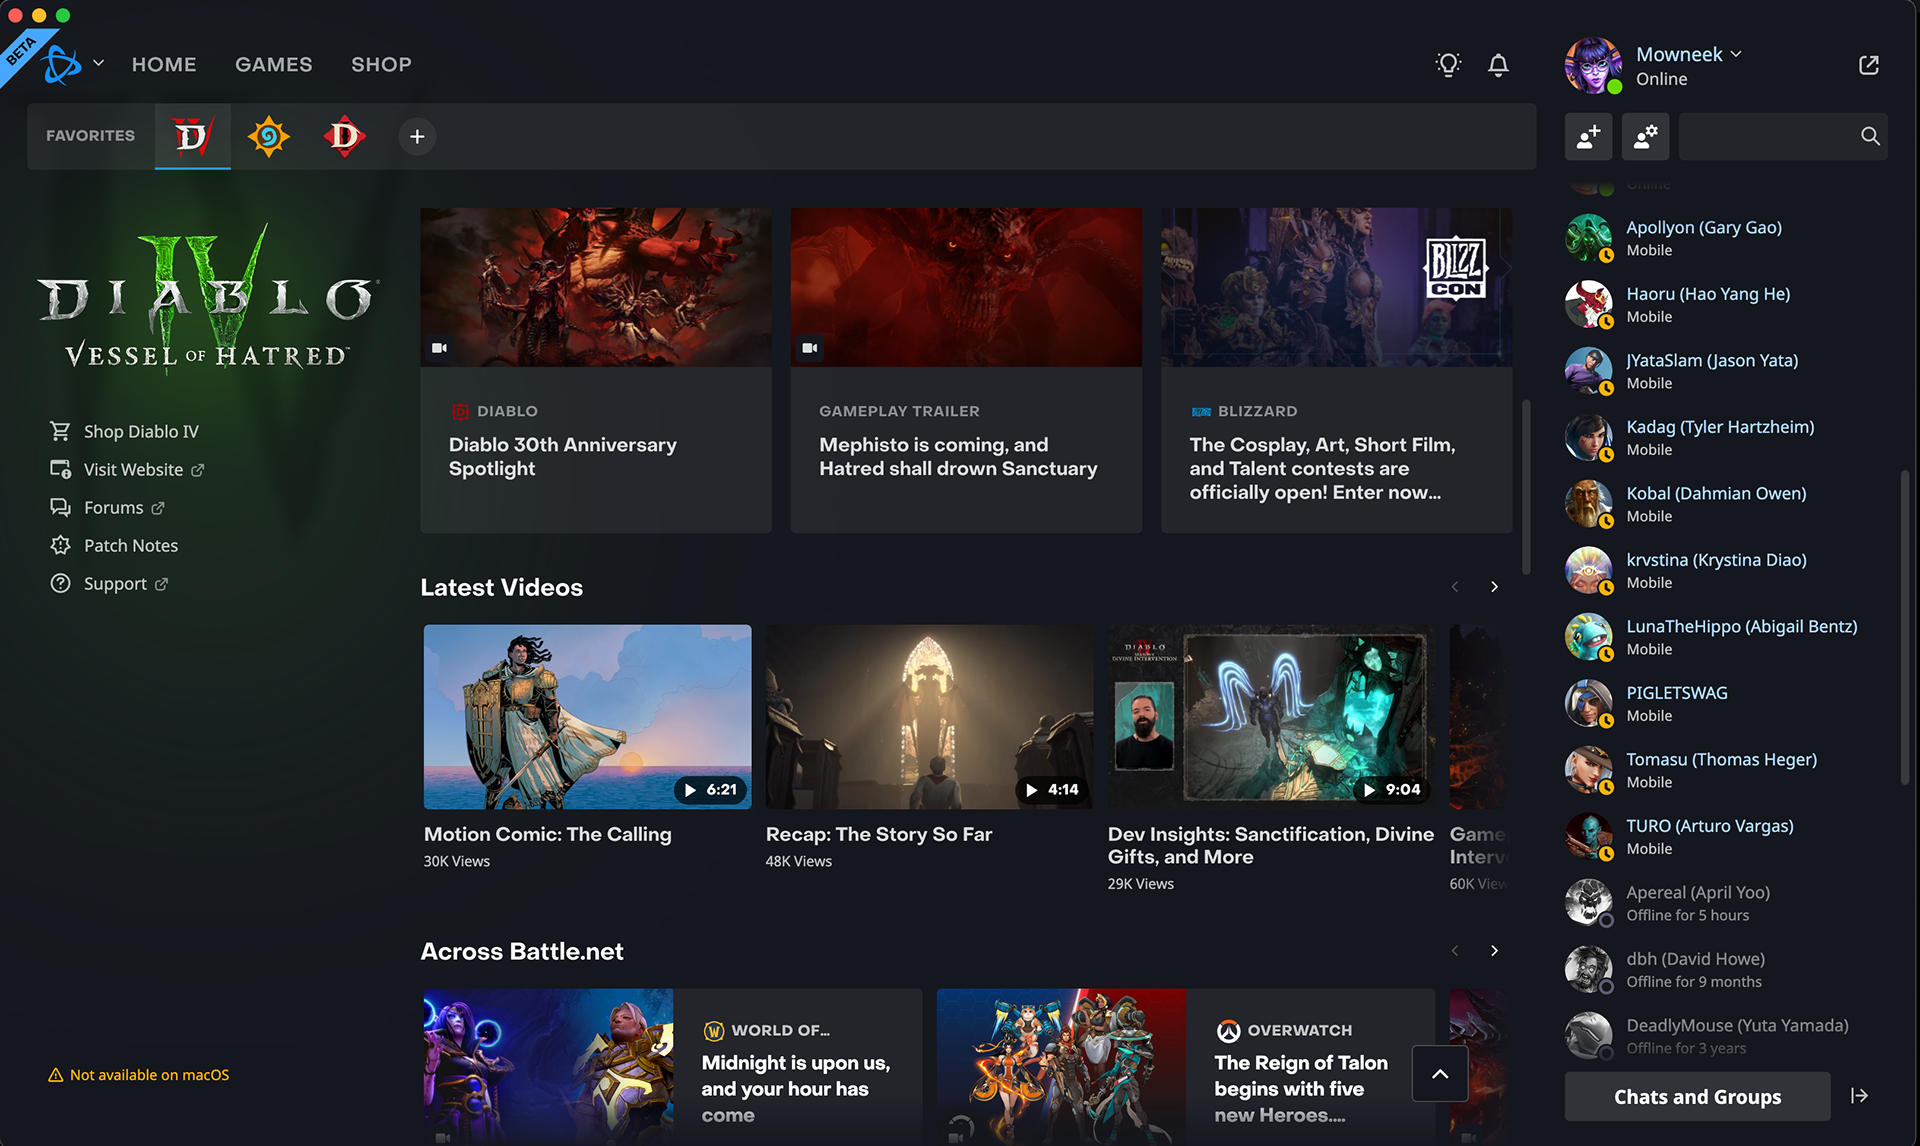
Task: Show next Latest Videos with right chevron
Action: pos(1494,587)
